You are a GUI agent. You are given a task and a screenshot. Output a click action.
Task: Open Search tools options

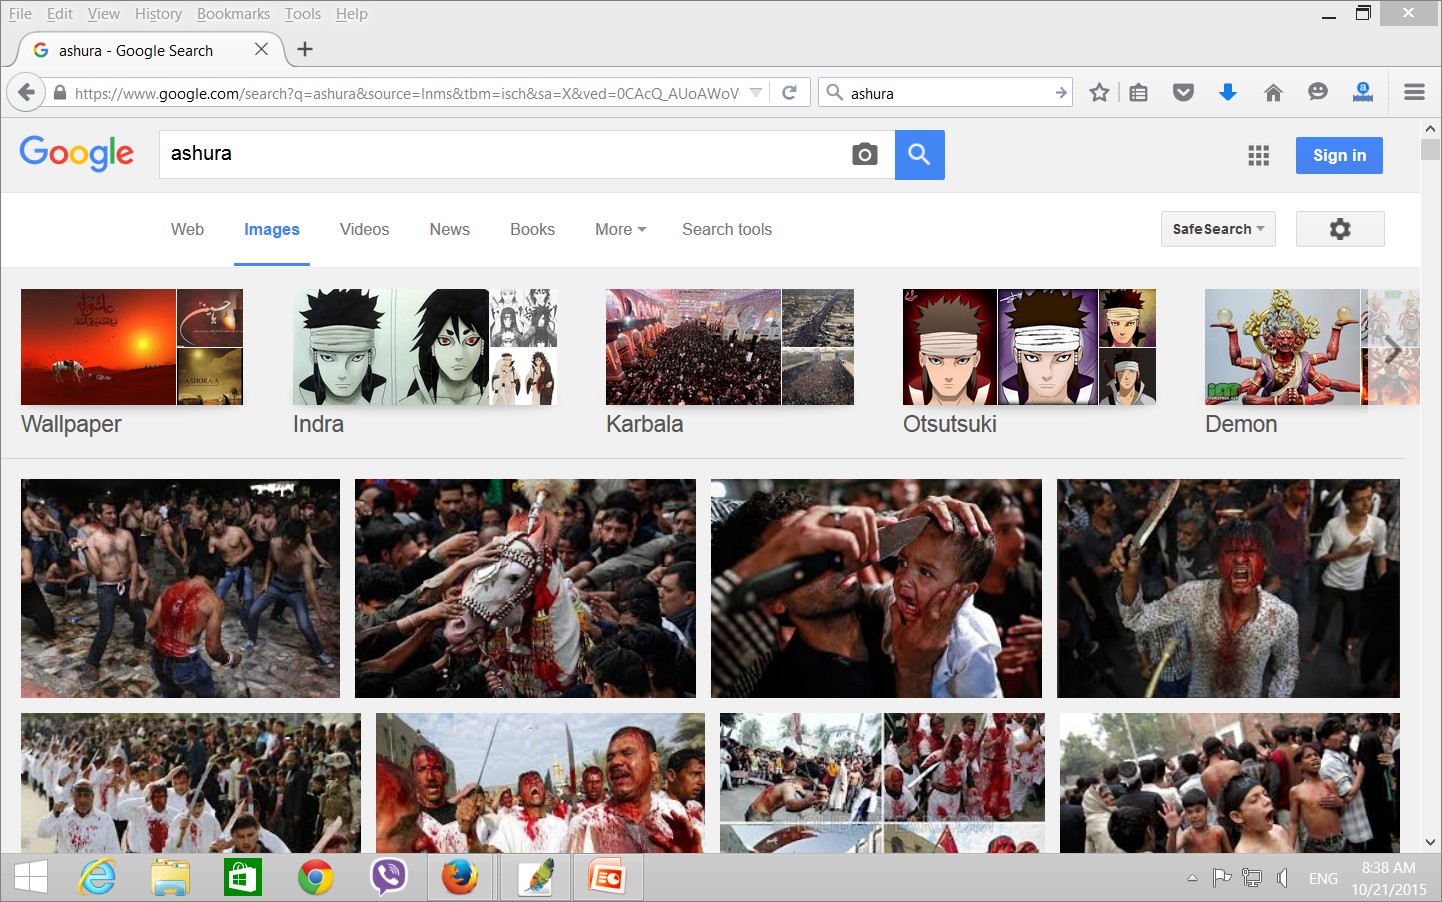click(727, 229)
